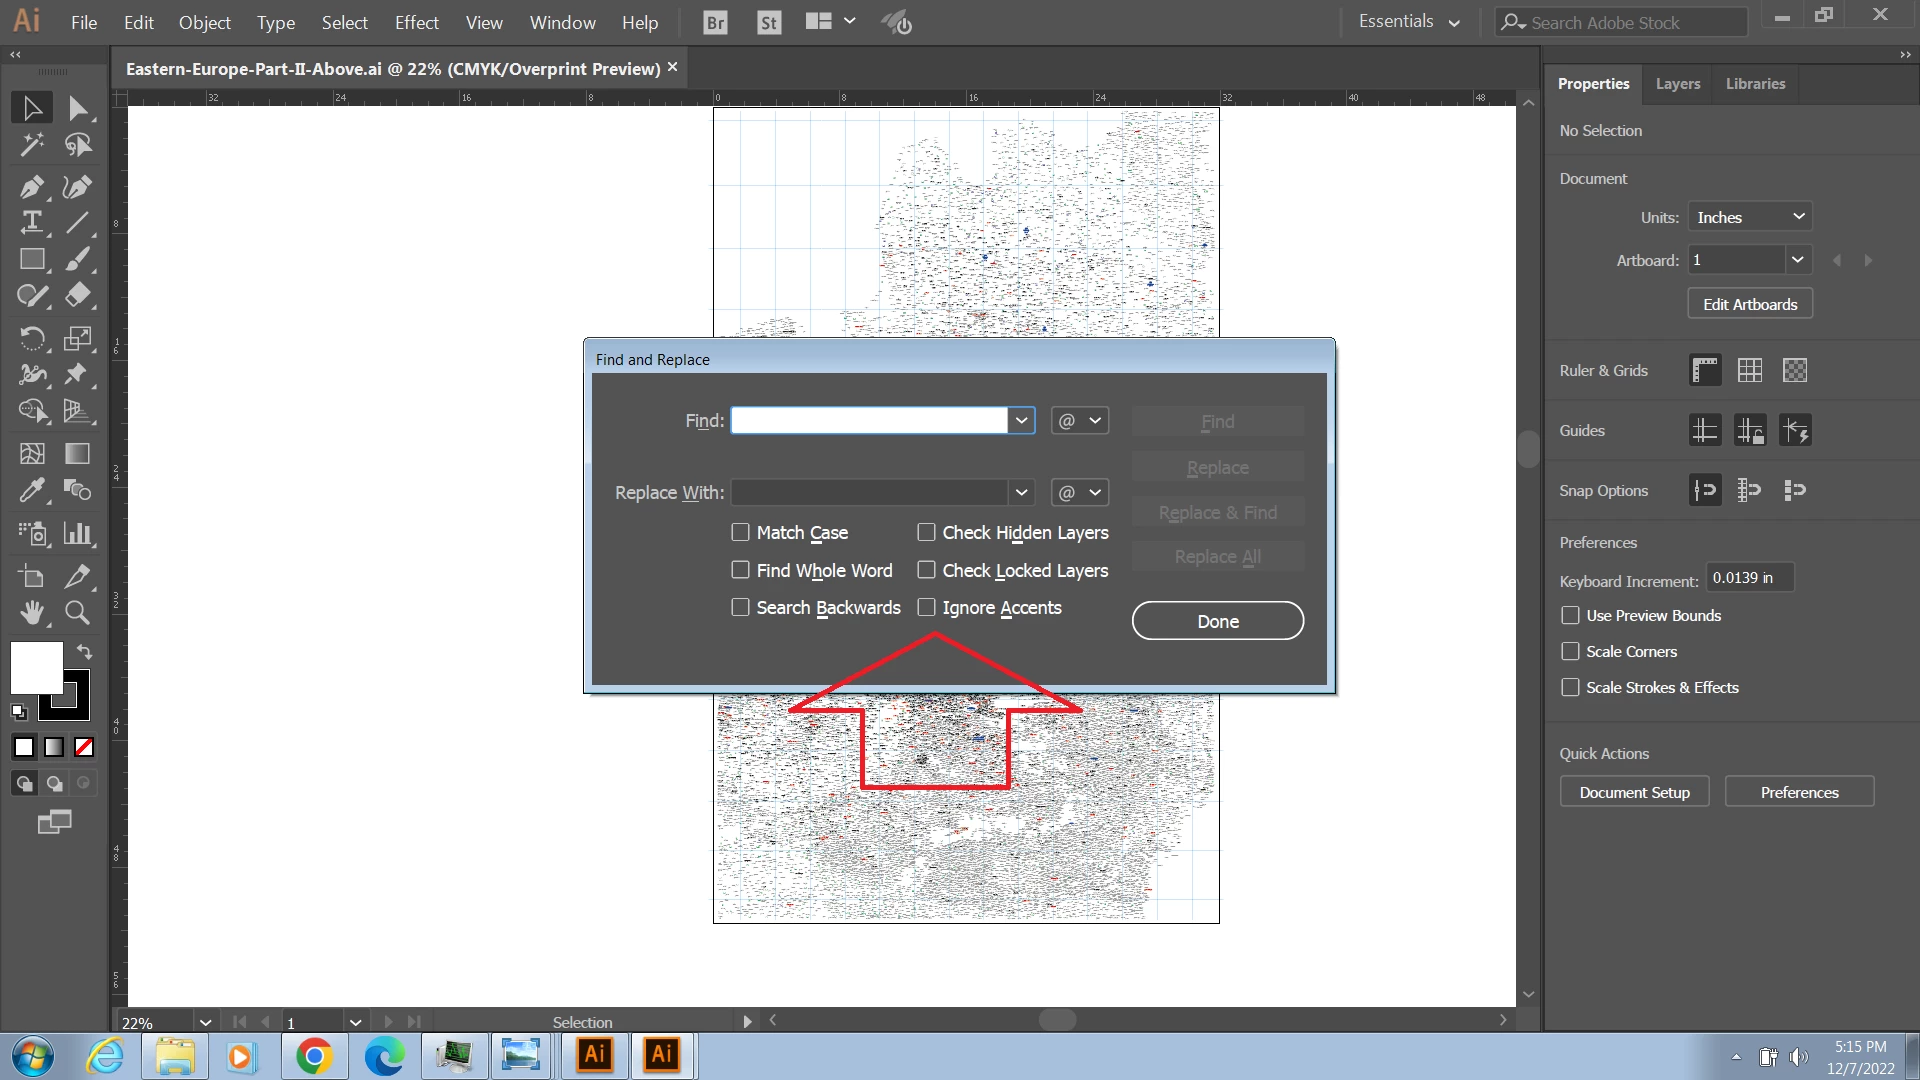Select the Magic Wand tool

coord(31,145)
